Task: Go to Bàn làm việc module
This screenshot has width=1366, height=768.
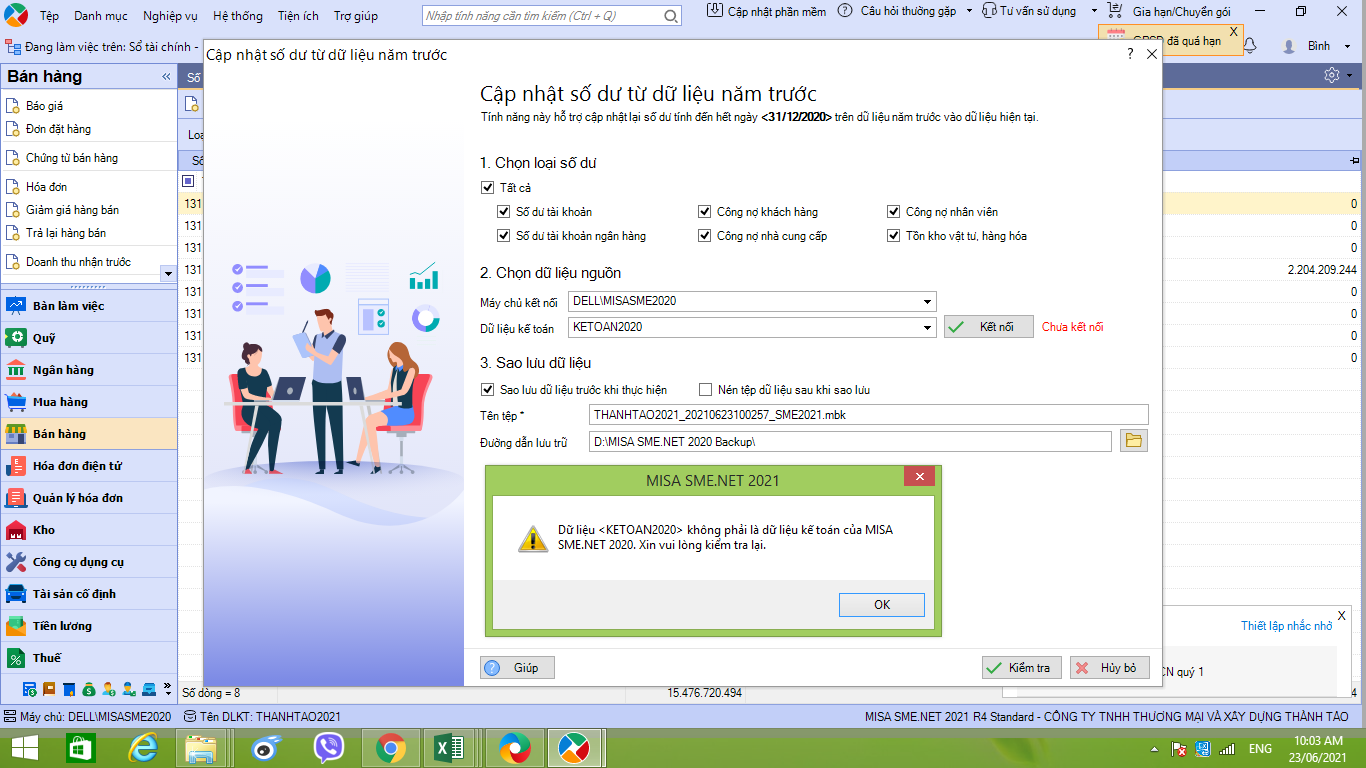Action: point(89,306)
